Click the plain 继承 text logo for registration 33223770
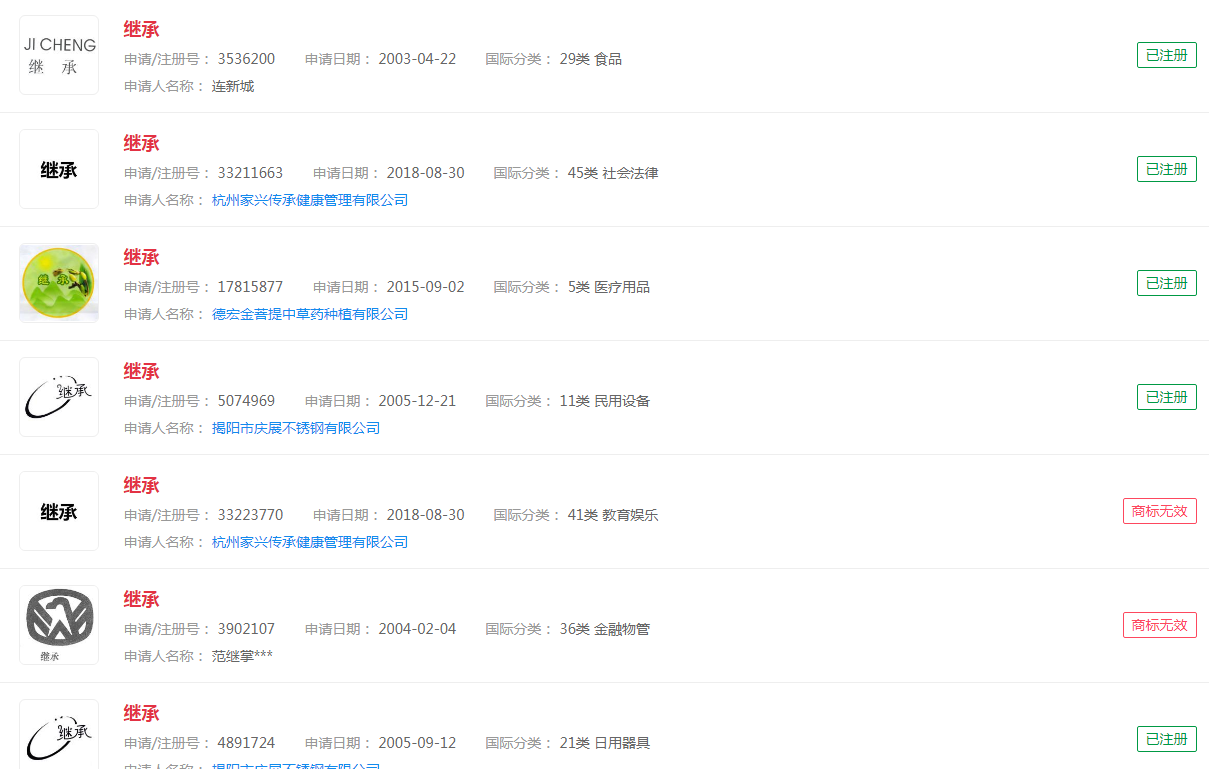Screen dimensions: 1209x769 coord(59,511)
